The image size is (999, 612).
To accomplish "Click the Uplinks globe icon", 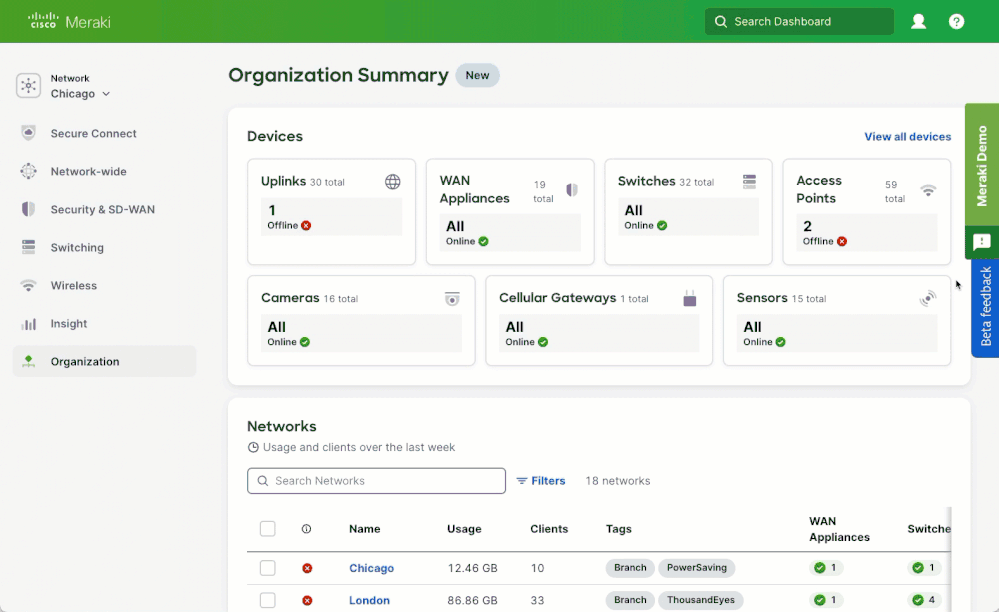I will pos(393,182).
